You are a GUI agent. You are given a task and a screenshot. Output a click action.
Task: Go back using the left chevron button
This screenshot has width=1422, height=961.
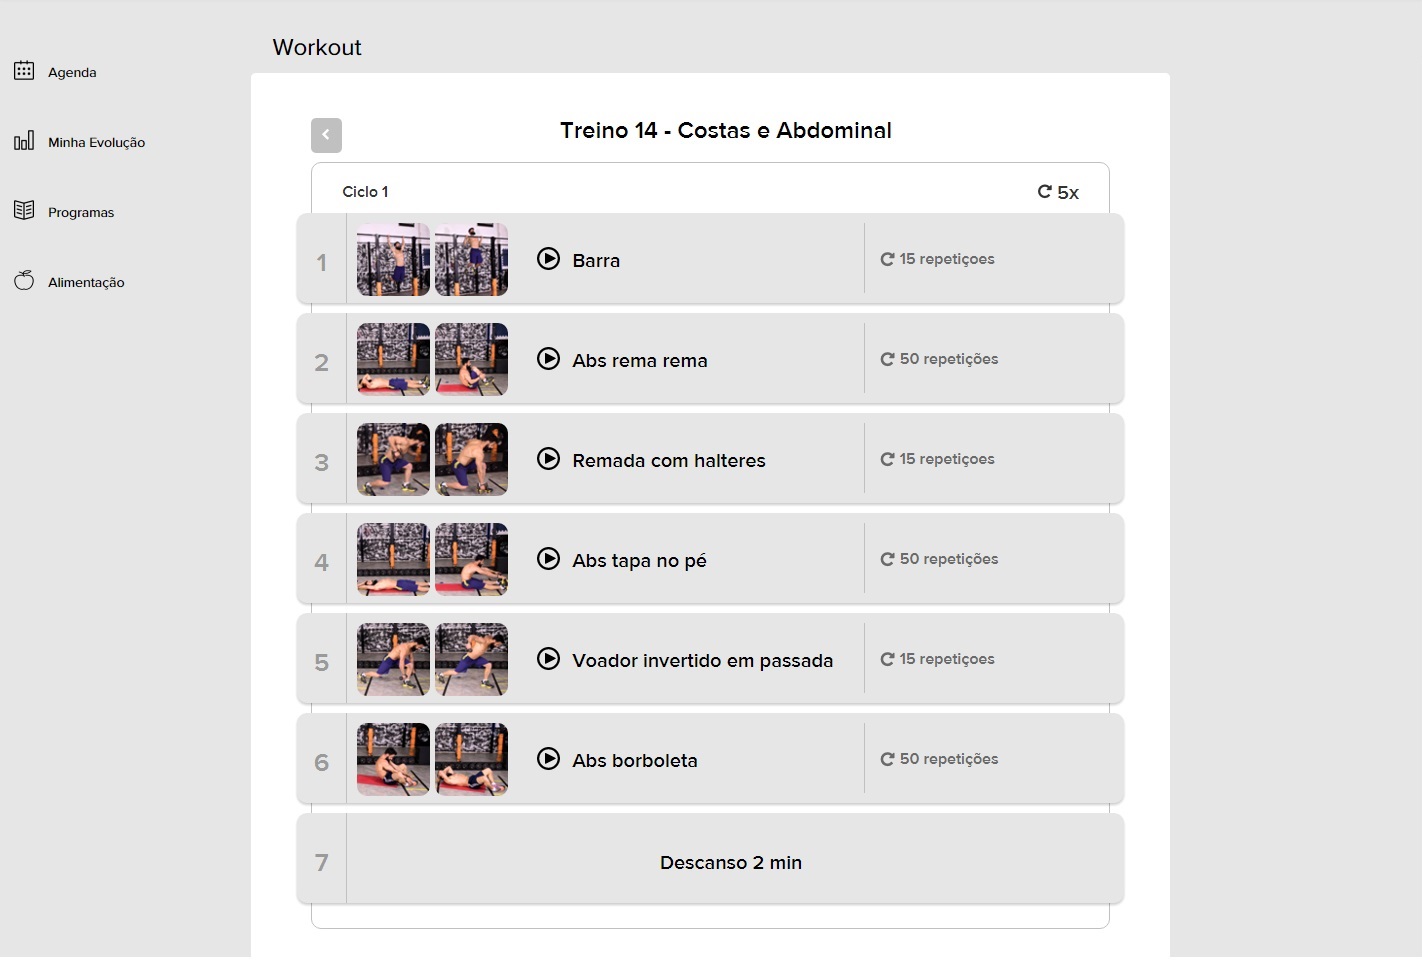(326, 135)
